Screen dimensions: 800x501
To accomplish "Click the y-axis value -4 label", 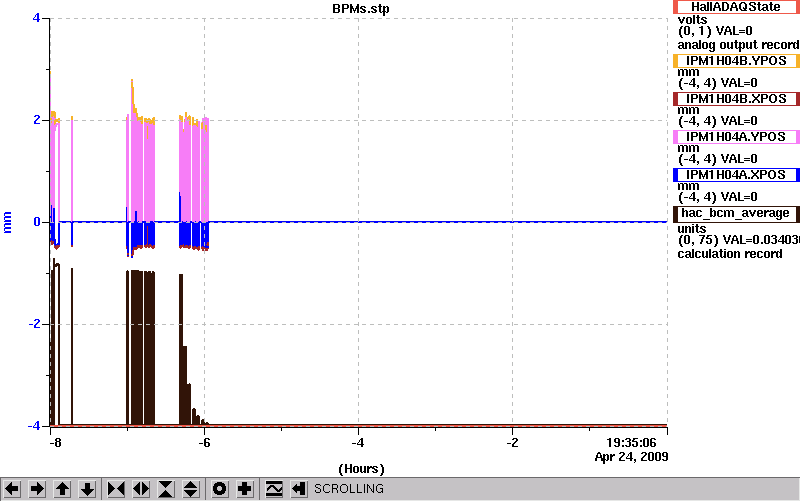I will pyautogui.click(x=34, y=425).
